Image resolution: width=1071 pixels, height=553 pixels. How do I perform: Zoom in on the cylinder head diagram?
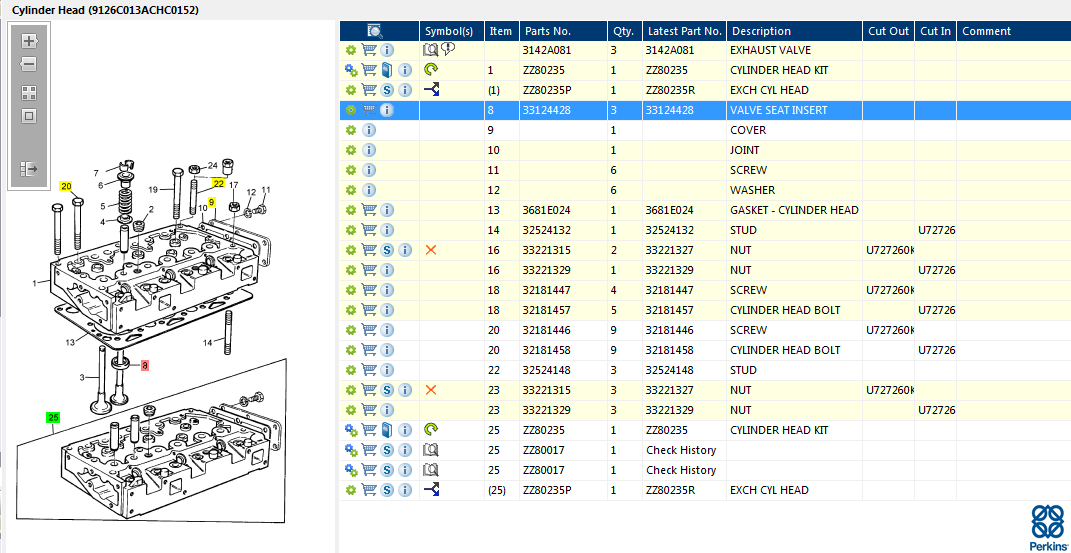[x=29, y=41]
